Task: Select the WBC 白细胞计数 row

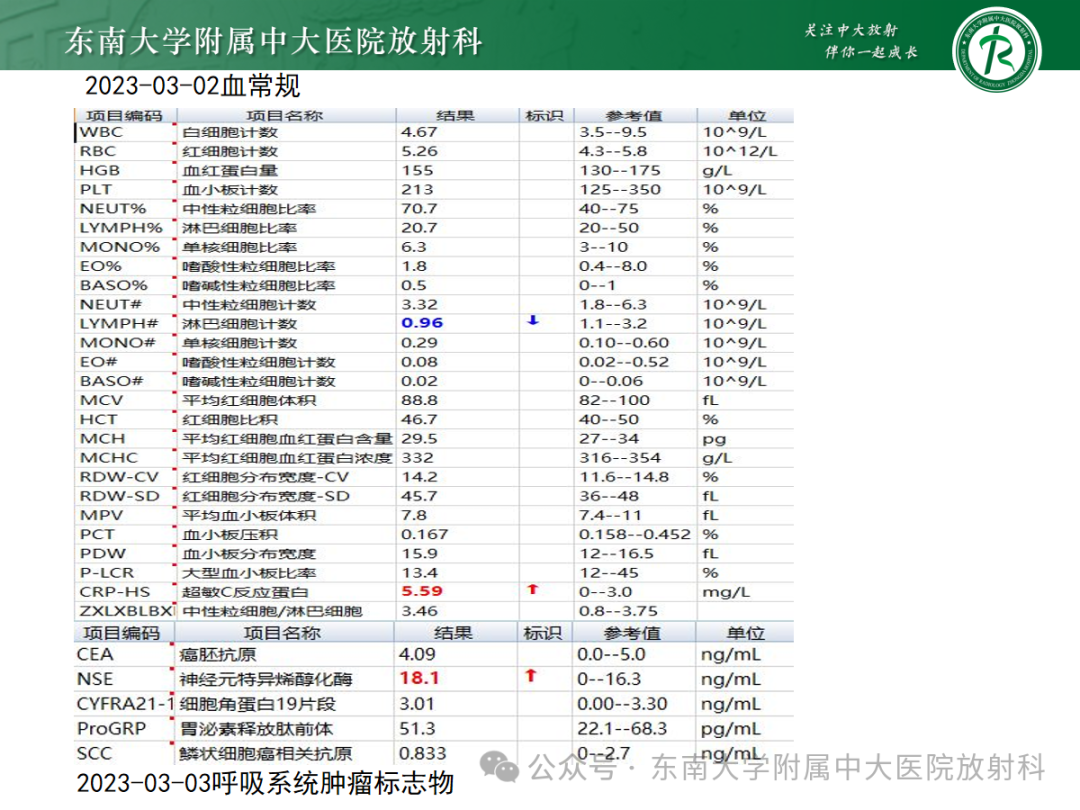Action: [250, 131]
